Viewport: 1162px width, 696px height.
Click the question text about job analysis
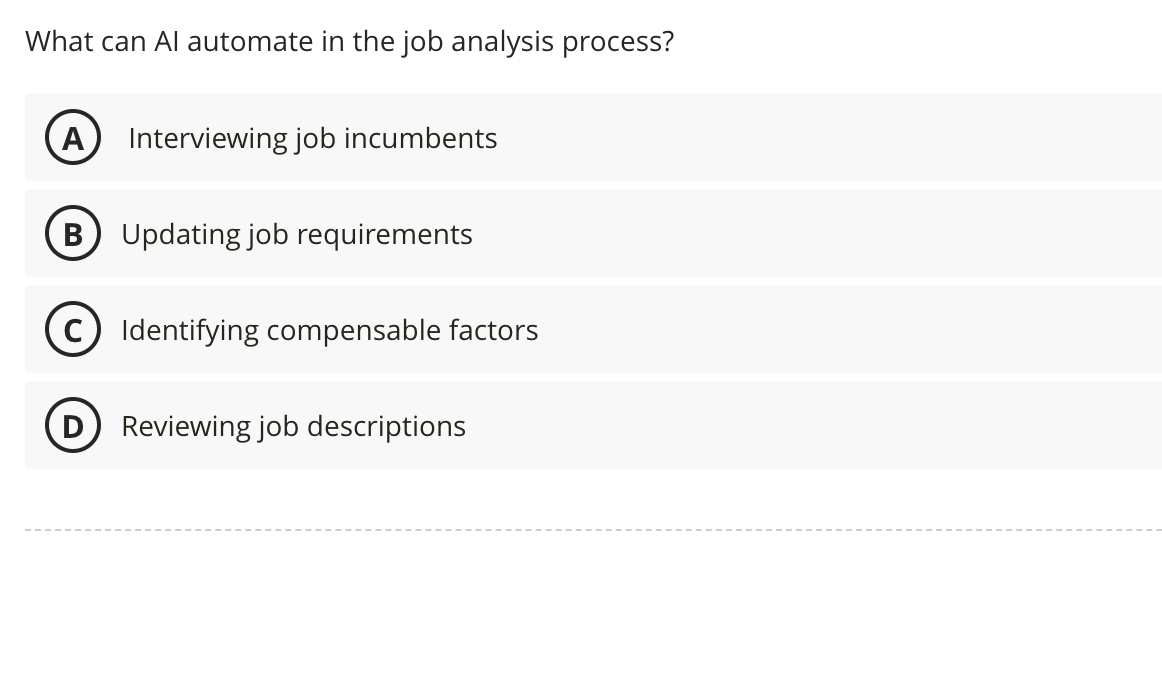click(349, 41)
